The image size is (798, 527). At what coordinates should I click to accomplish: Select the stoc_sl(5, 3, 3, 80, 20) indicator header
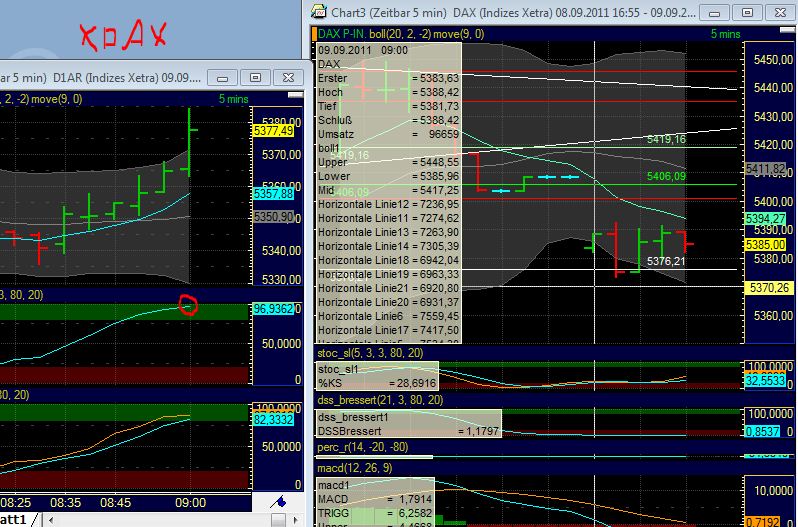click(x=369, y=353)
